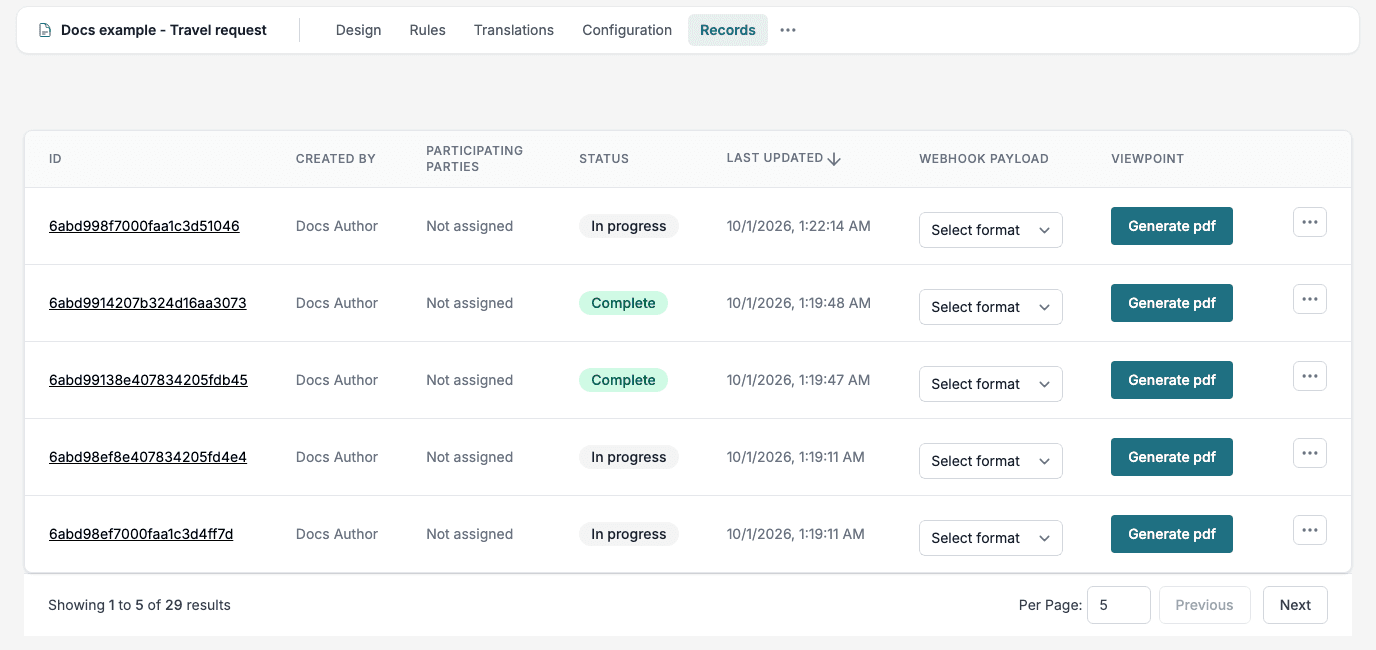Click In progress status of record 6abd998f7000faa1c3d51046
The image size is (1376, 650).
629,226
